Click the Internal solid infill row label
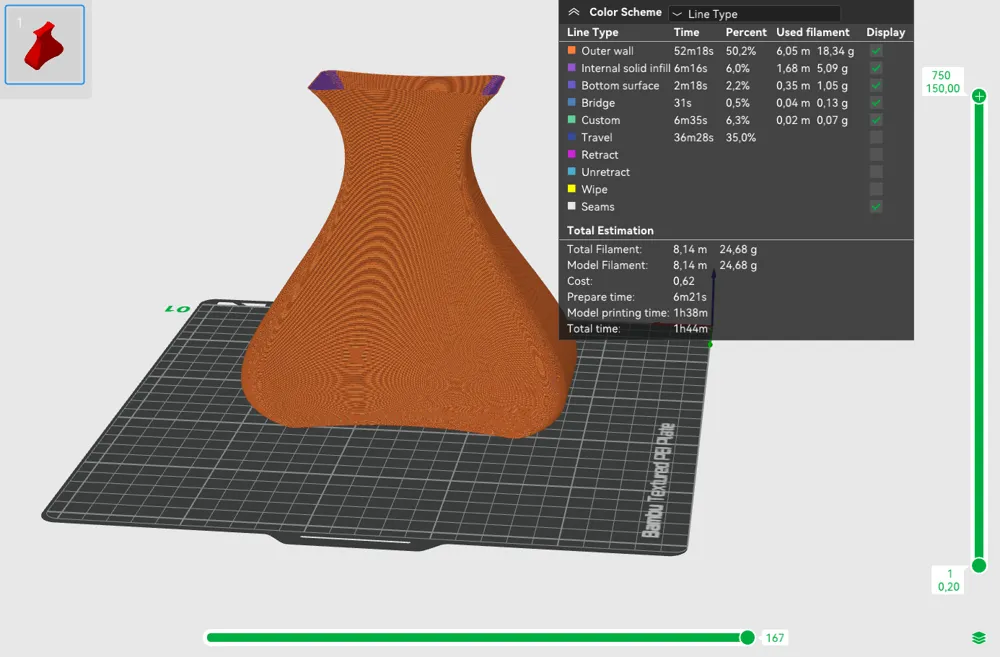The image size is (1000, 657). (626, 68)
